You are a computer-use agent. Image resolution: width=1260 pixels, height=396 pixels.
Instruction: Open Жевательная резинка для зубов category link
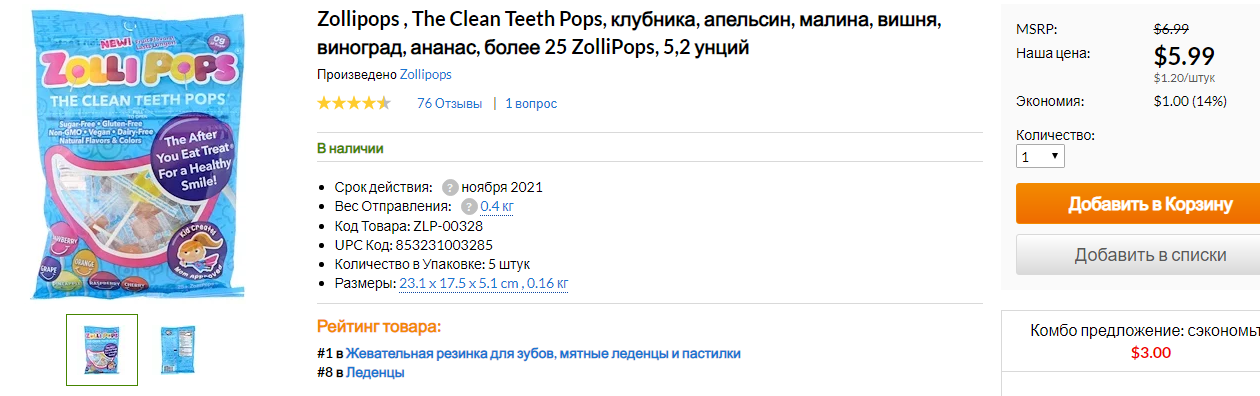pyautogui.click(x=543, y=354)
